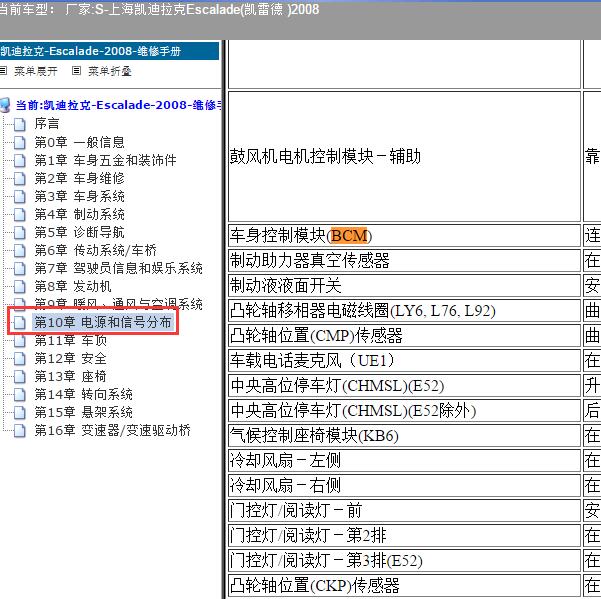Screen dimensions: 601x599
Task: Open 第9章 暖风、通风与空调系统
Action: pyautogui.click(x=118, y=304)
